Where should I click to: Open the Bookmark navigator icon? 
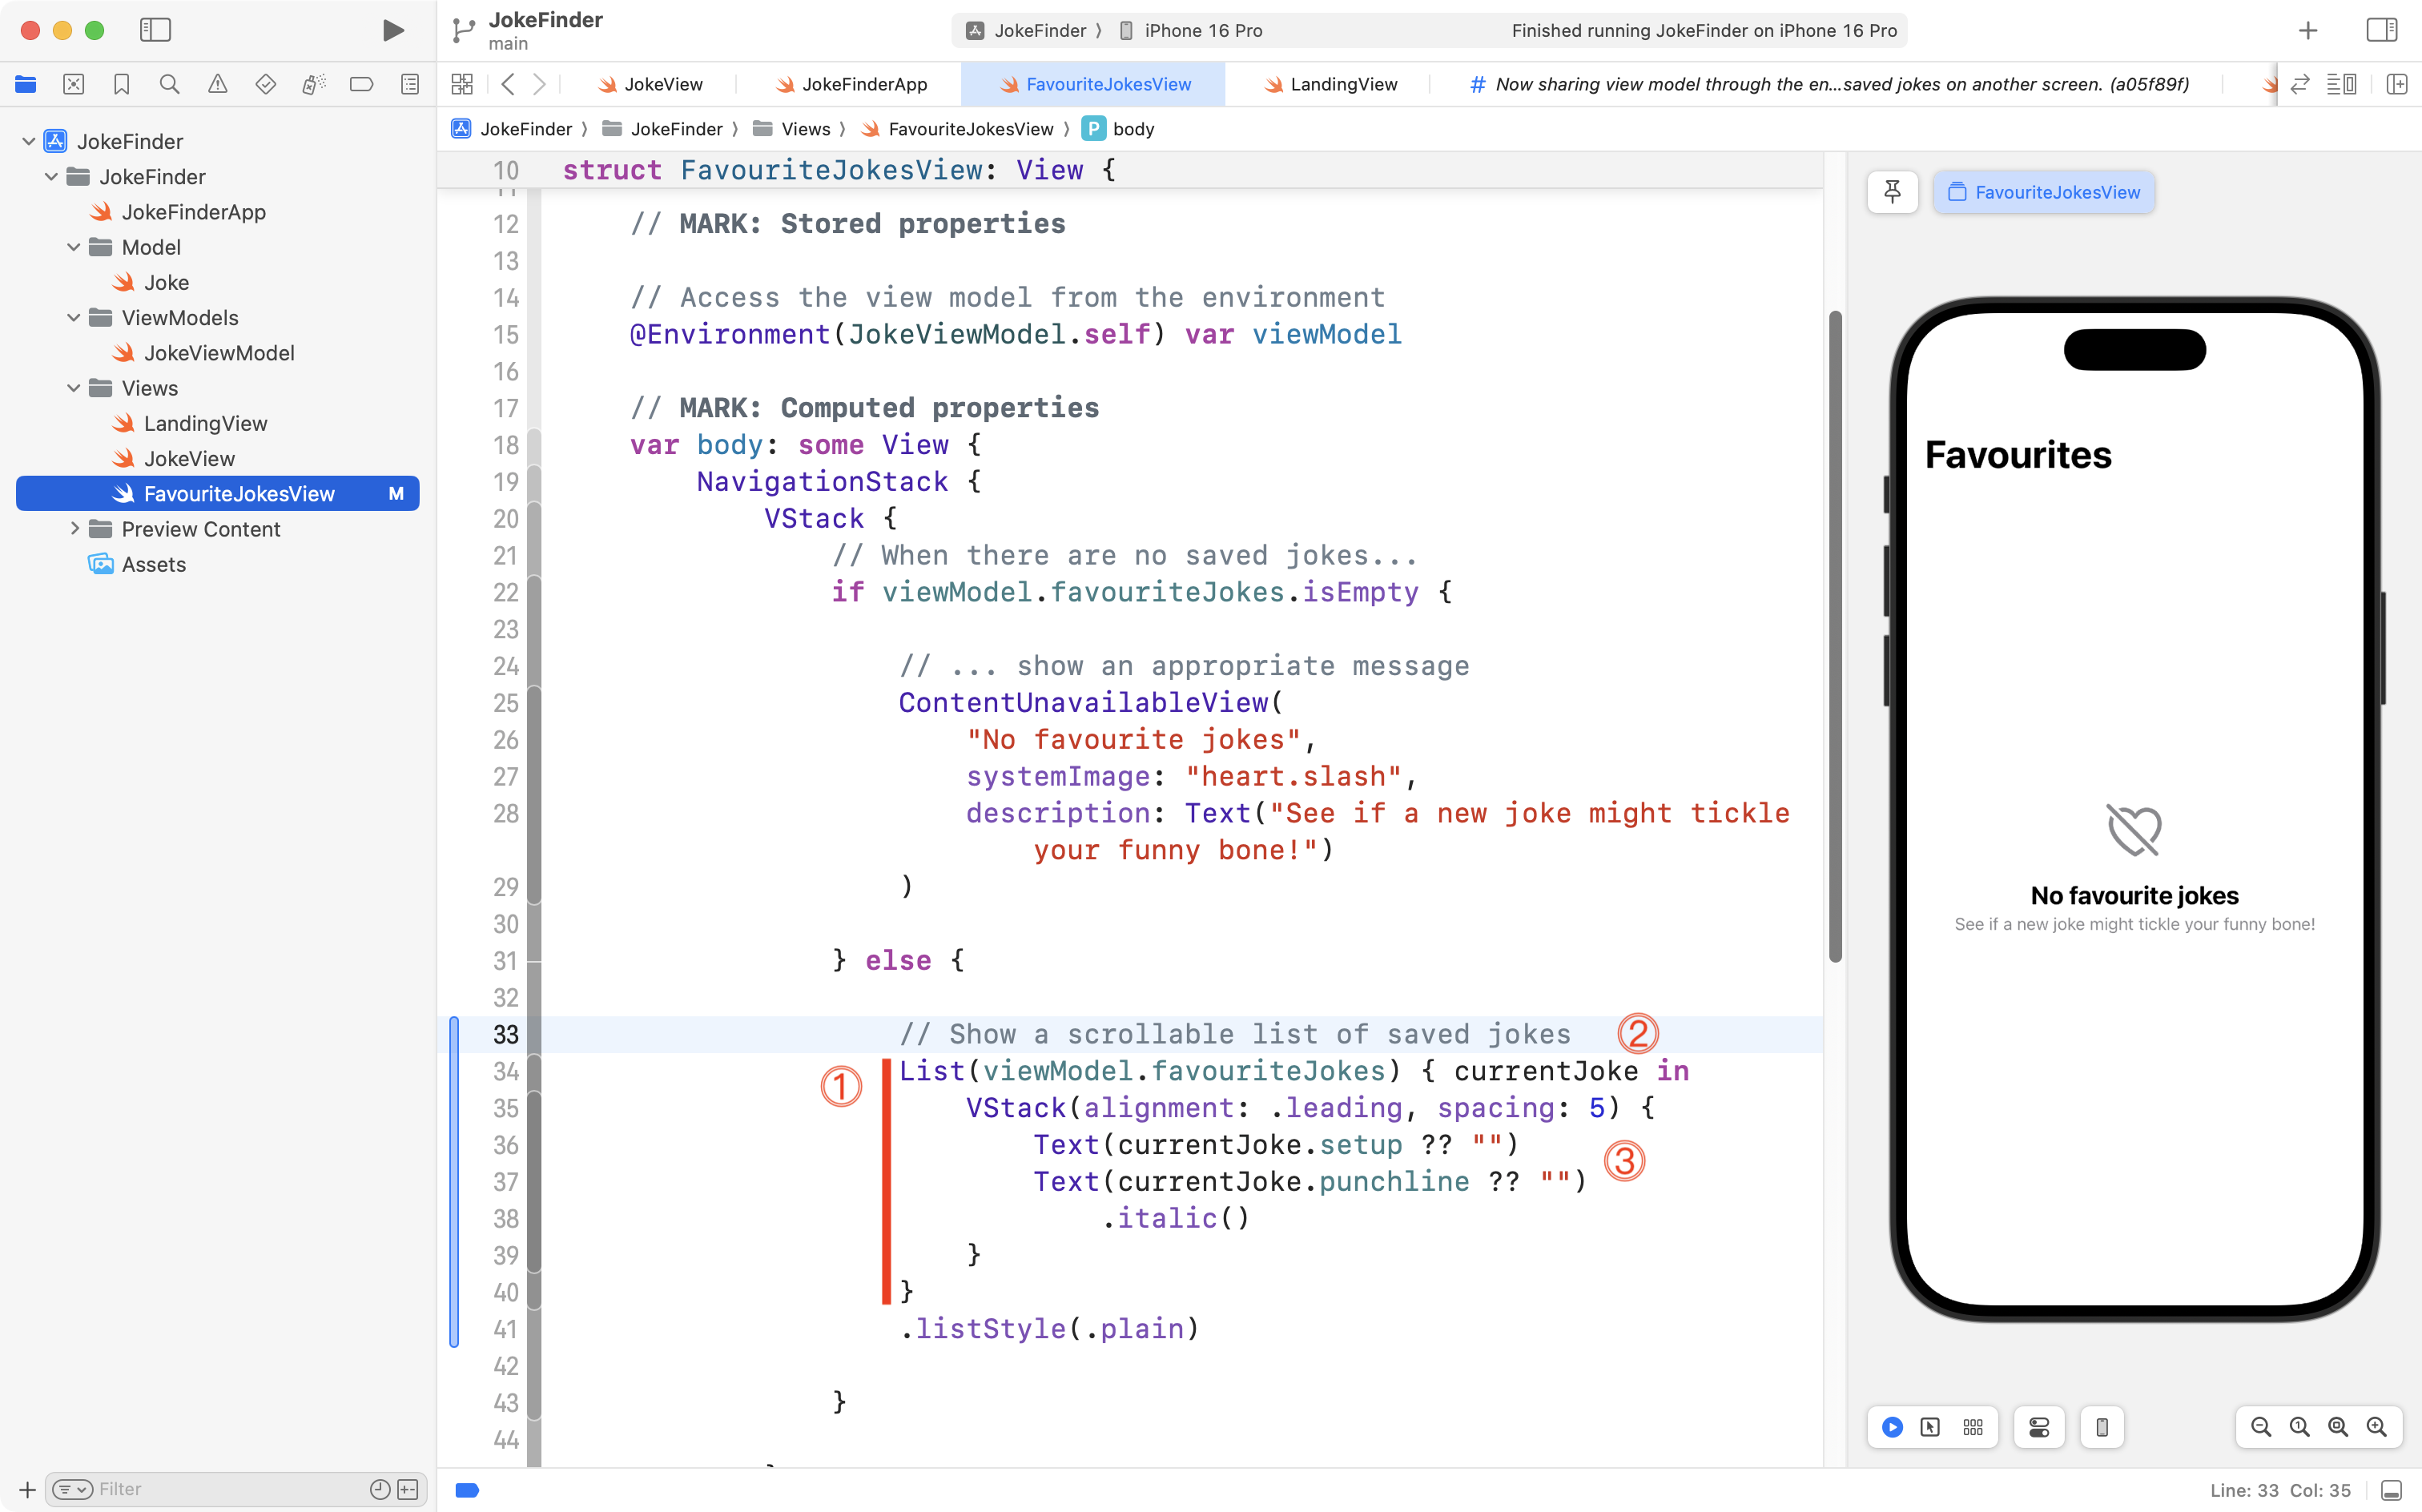[x=121, y=84]
